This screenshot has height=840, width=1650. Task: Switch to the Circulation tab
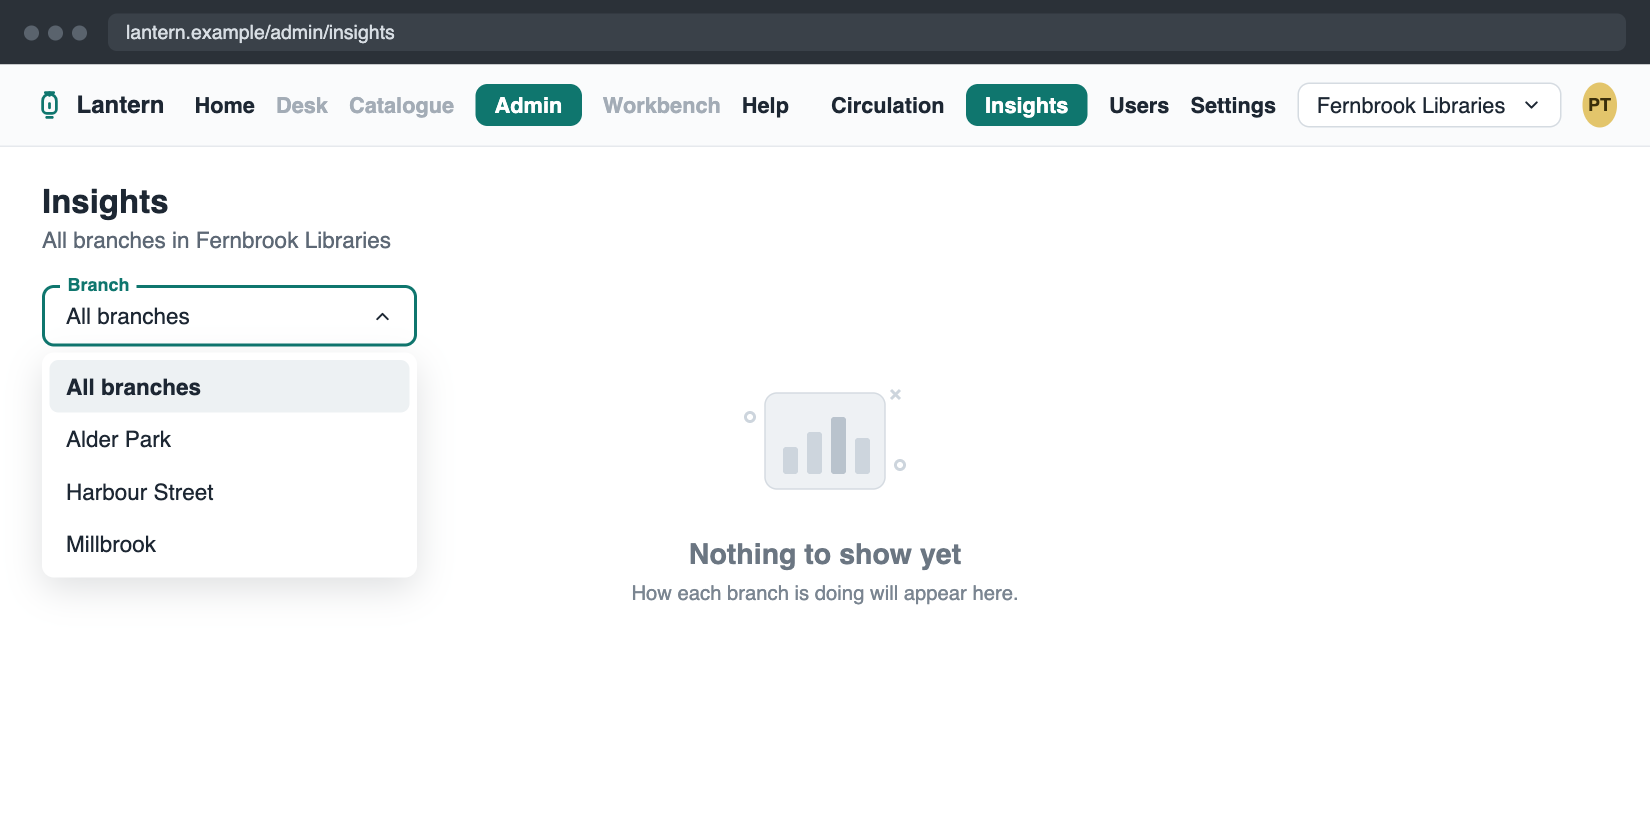tap(887, 106)
